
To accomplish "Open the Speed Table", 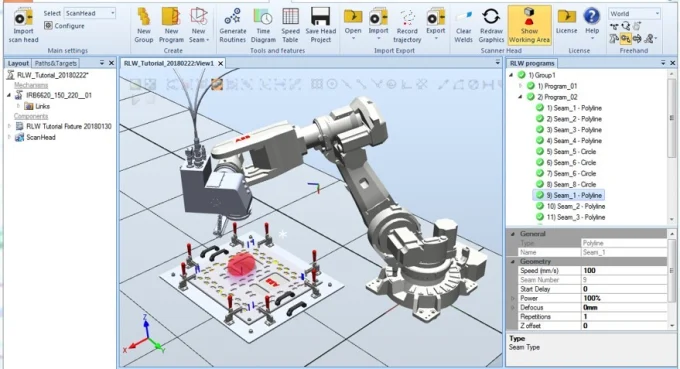I will [290, 17].
